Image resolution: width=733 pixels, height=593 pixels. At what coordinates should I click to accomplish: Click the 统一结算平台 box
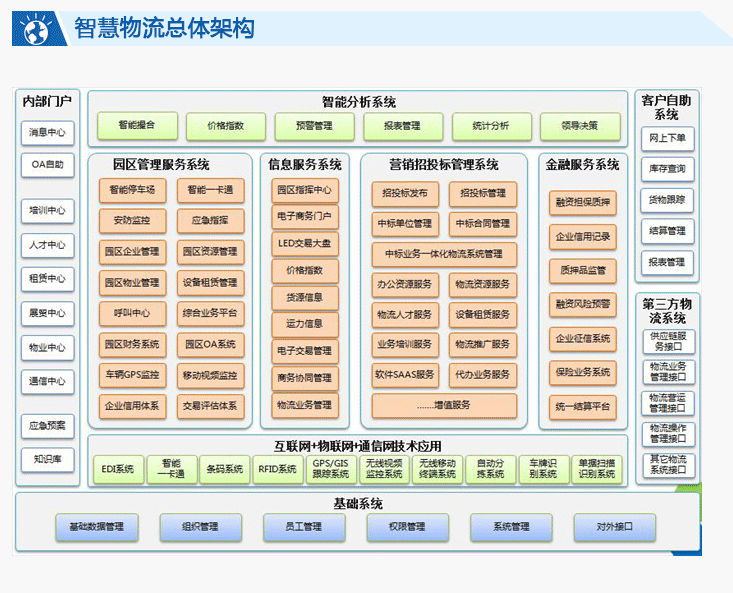pyautogui.click(x=583, y=406)
